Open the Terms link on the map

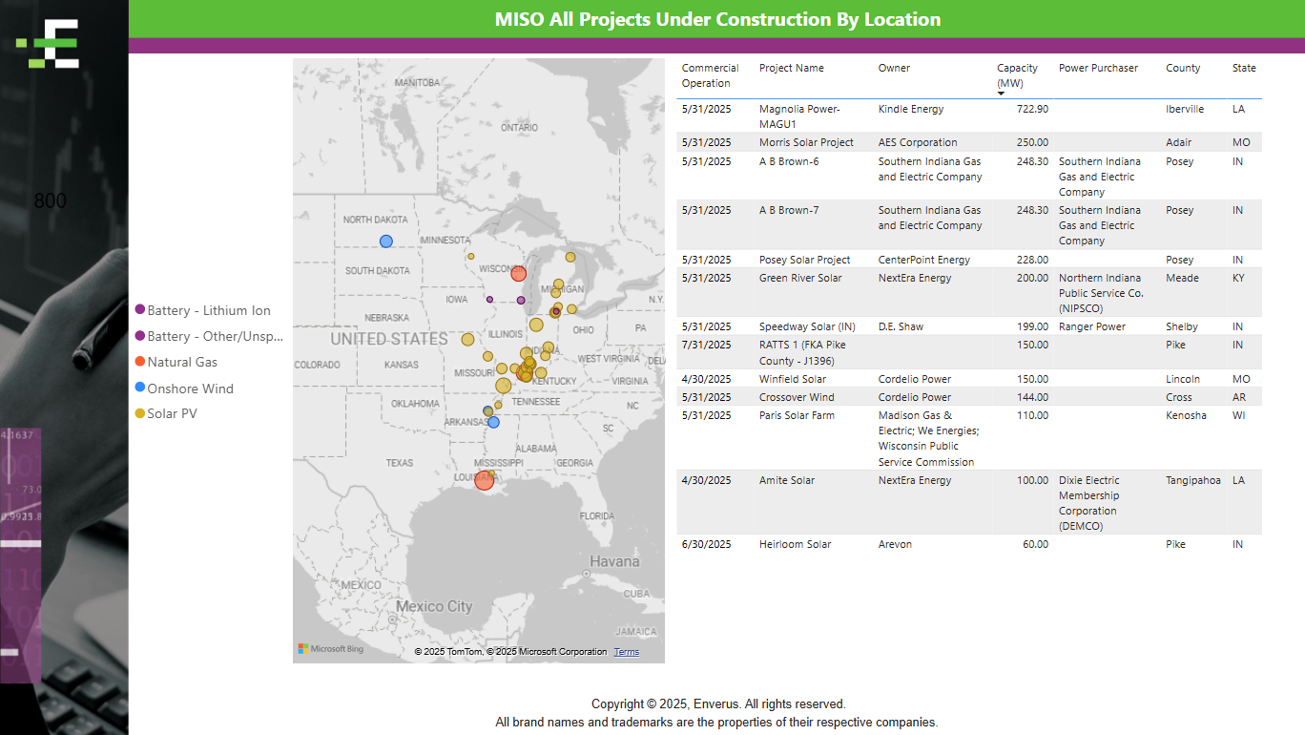click(626, 652)
